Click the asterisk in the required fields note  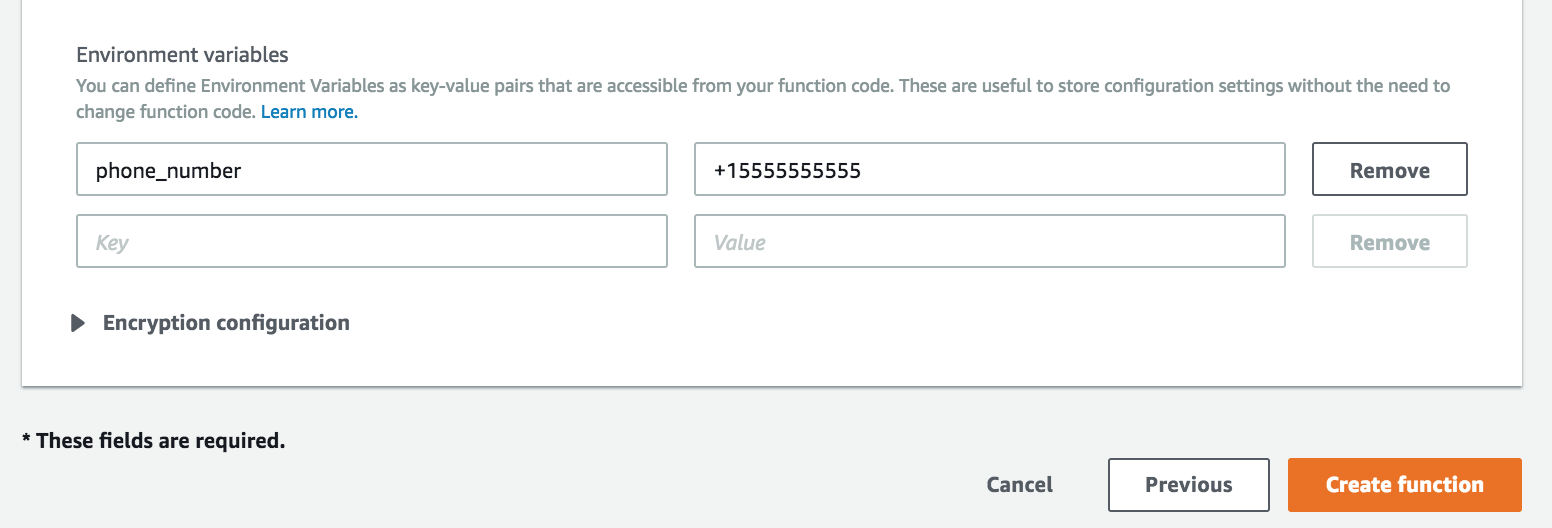tap(27, 438)
